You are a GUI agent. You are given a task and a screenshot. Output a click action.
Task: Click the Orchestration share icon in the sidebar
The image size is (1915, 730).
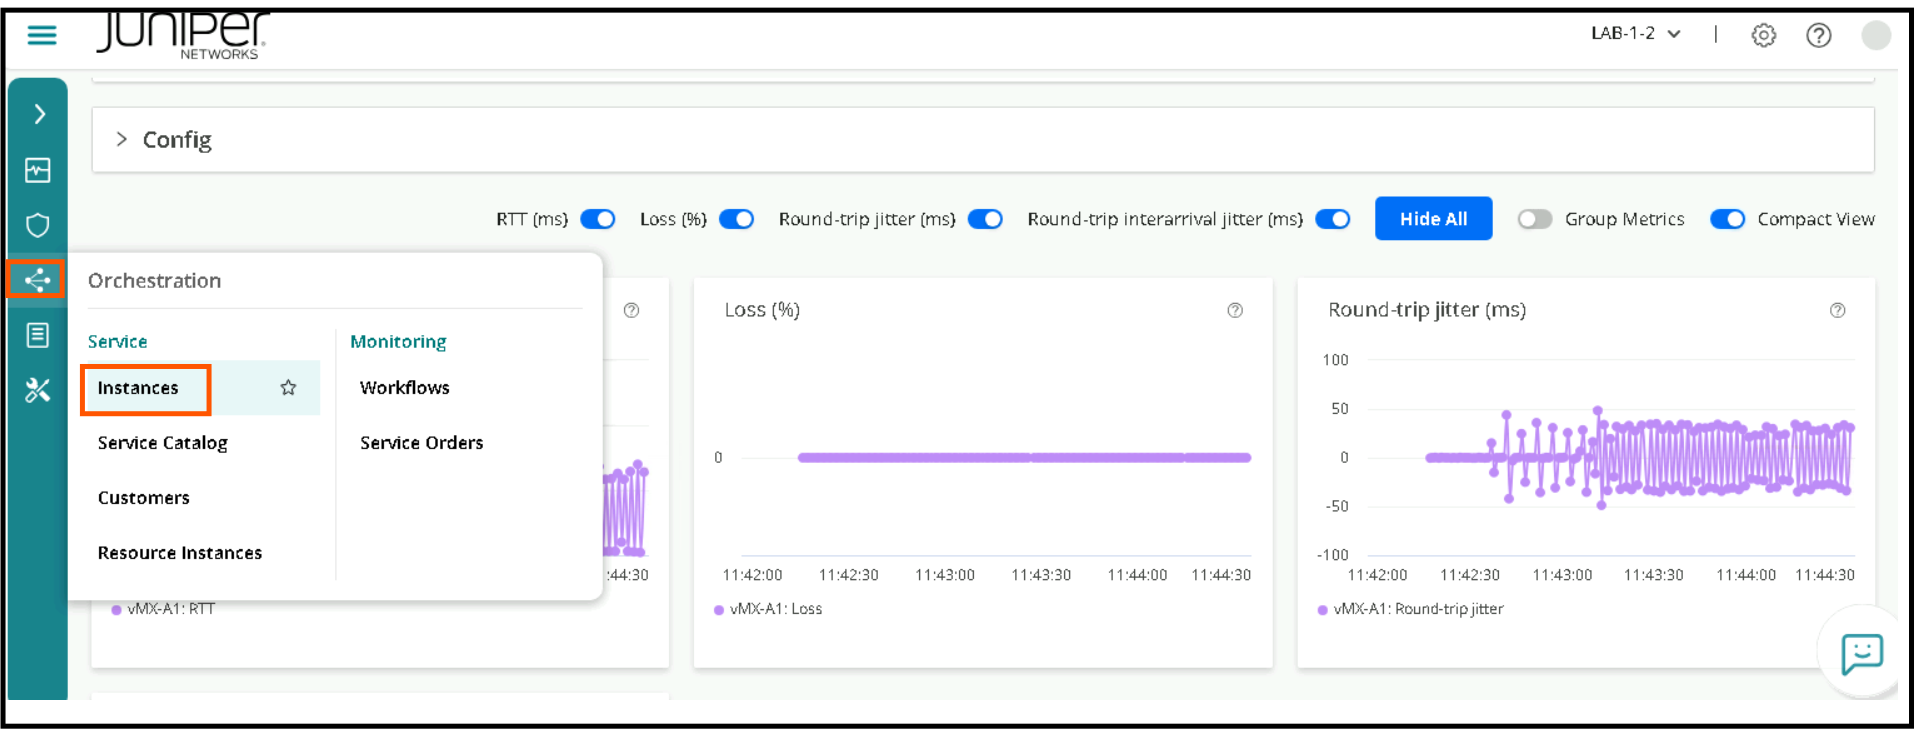pos(37,280)
